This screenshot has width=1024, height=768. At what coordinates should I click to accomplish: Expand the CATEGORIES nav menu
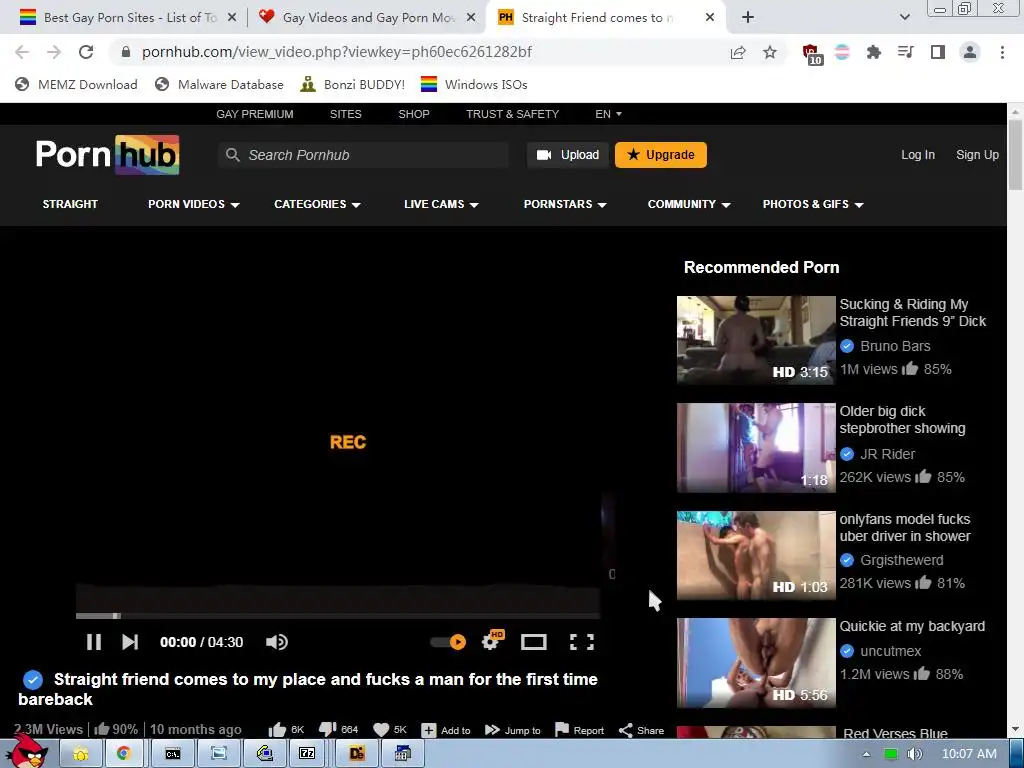[x=317, y=204]
